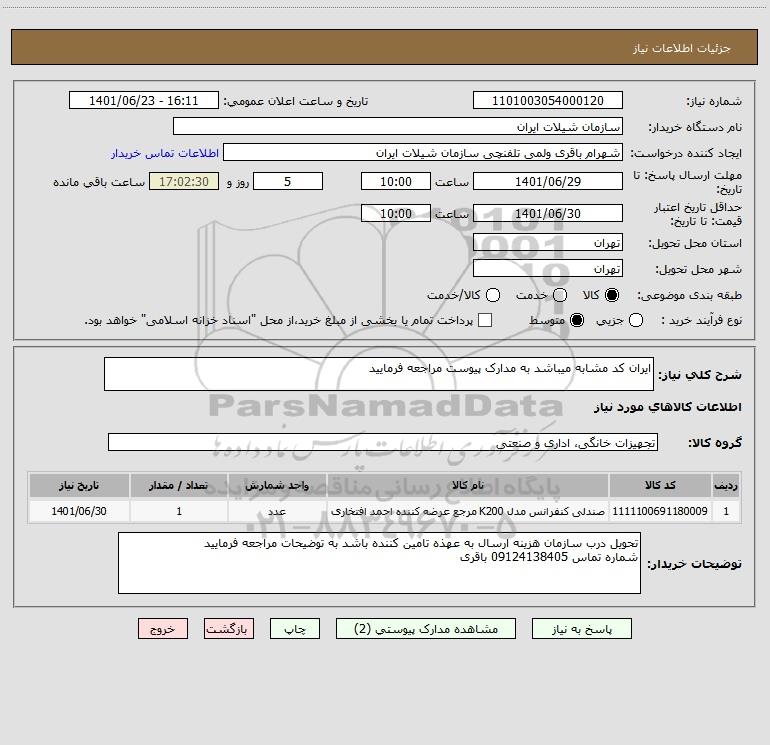Click the اطلاعات کالاهای مورد نیاز heading
Viewport: 770px width, 745px height.
pyautogui.click(x=667, y=407)
